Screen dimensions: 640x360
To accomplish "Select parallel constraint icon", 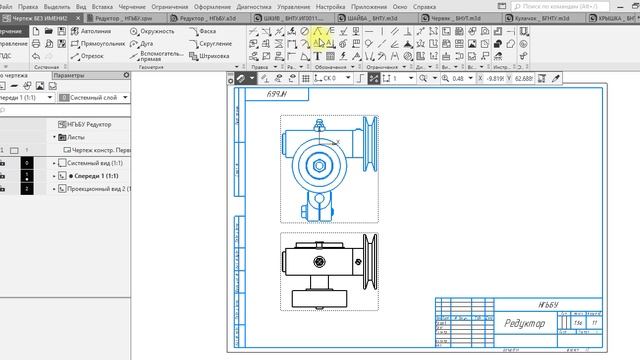I will [395, 31].
